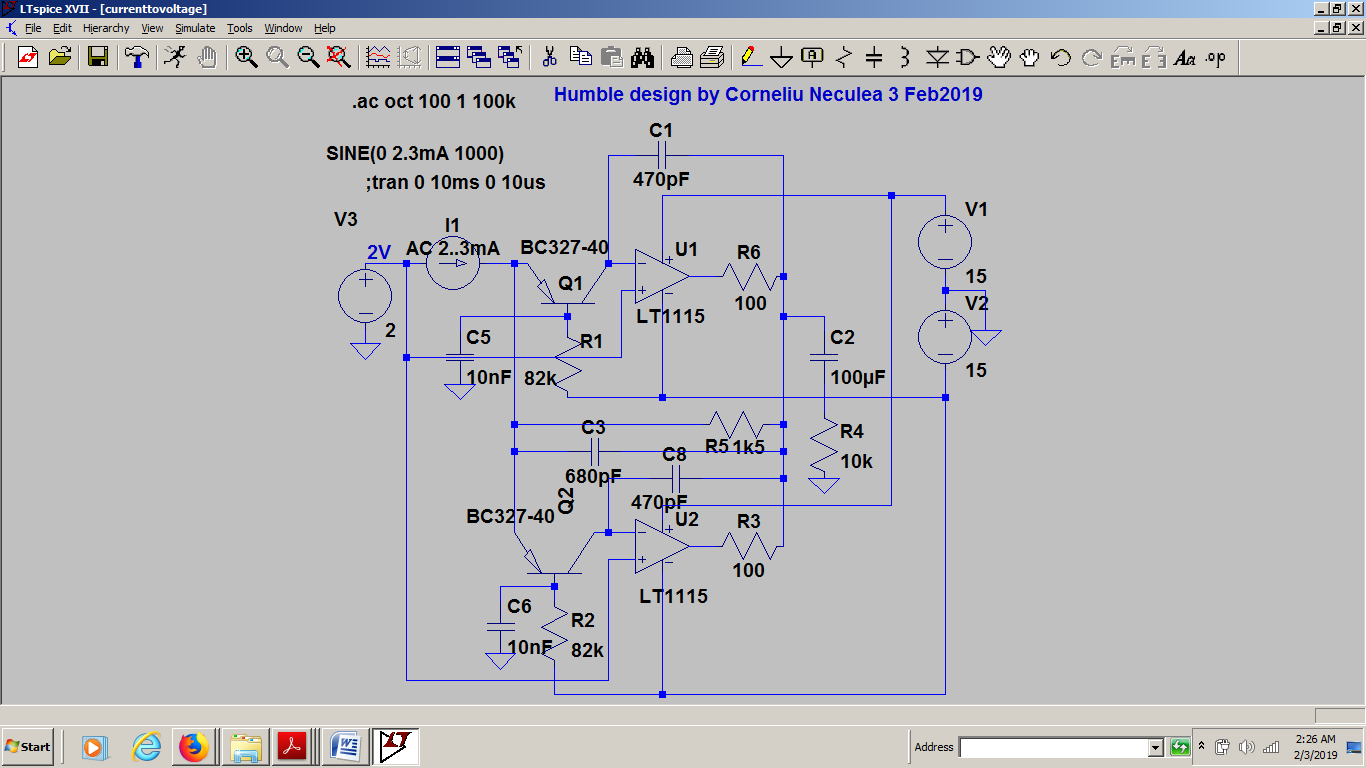
Task: Open the Component selector gate icon
Action: (968, 57)
